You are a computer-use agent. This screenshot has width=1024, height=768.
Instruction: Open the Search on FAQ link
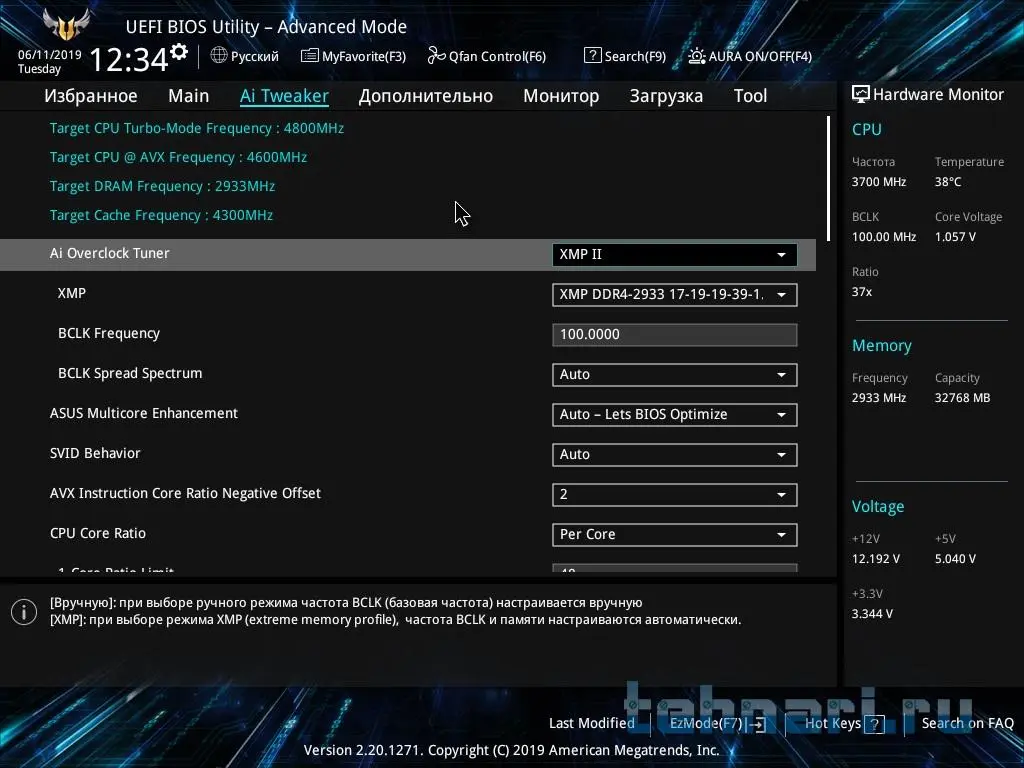(x=967, y=724)
